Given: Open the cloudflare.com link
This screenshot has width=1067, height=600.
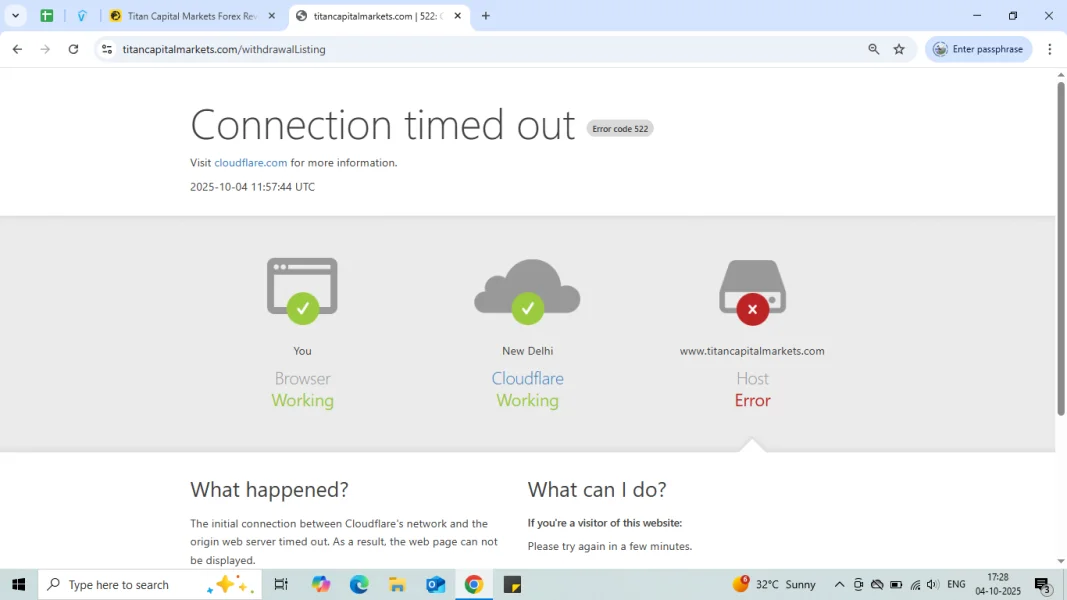Looking at the screenshot, I should [x=250, y=163].
